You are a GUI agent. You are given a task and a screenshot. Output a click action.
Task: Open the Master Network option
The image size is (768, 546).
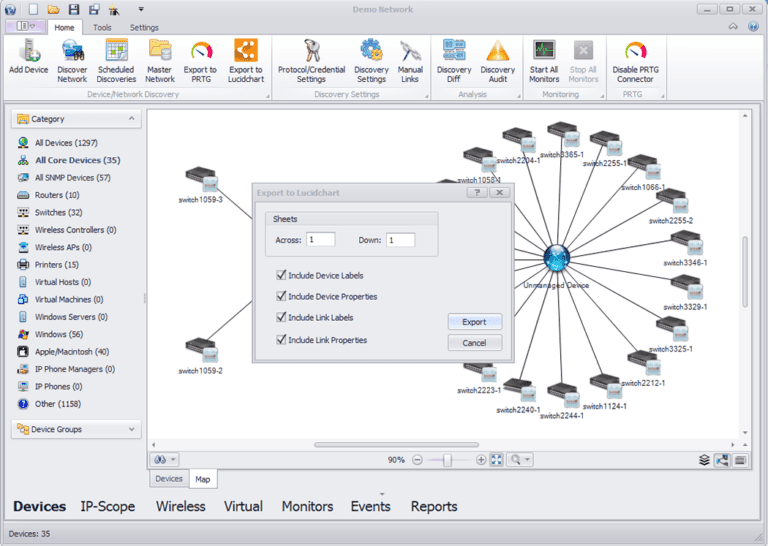pos(160,61)
